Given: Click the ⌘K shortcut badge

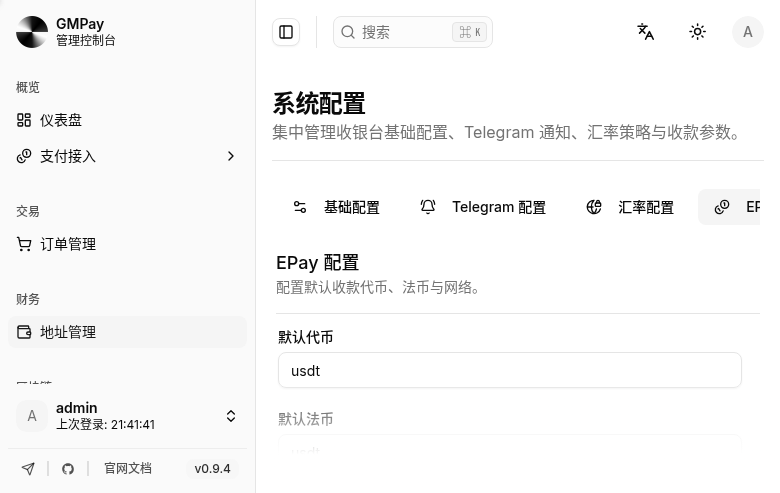Looking at the screenshot, I should point(470,32).
